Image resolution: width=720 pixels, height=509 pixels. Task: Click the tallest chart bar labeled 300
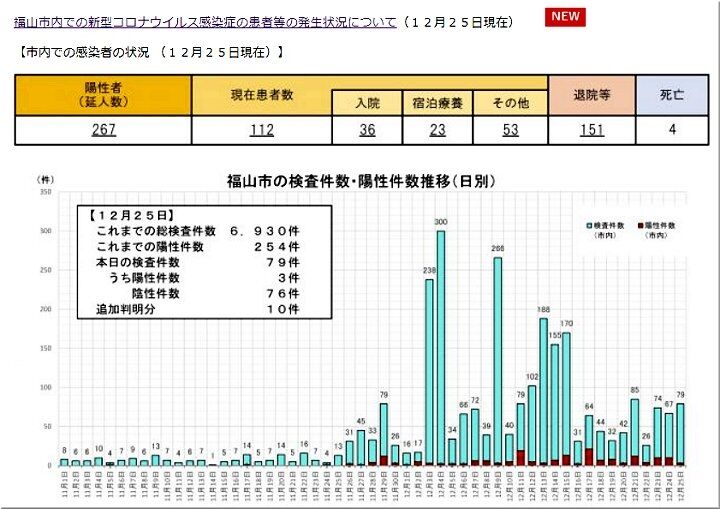point(440,348)
